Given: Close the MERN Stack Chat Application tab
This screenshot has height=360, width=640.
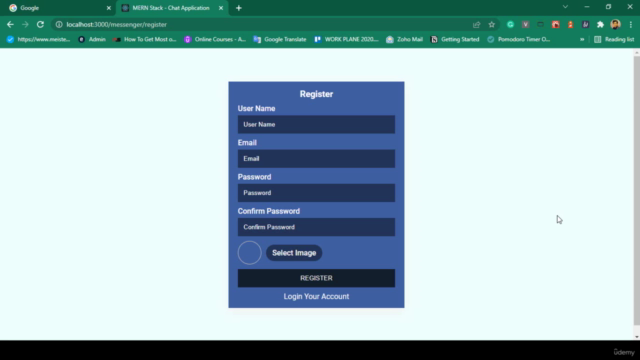Looking at the screenshot, I should point(221,8).
